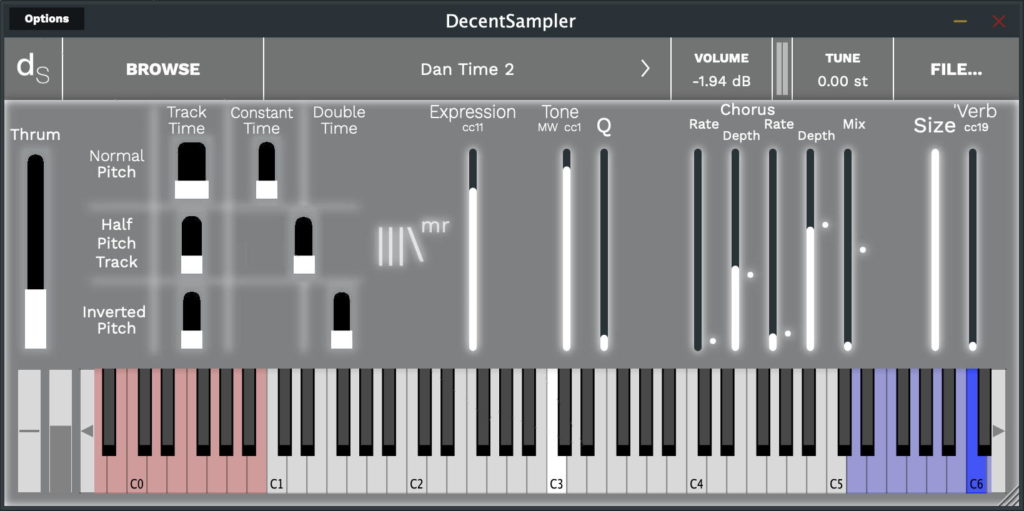Screen dimensions: 1024x511
Task: Click the pitch bend wheel
Action: coord(29,431)
